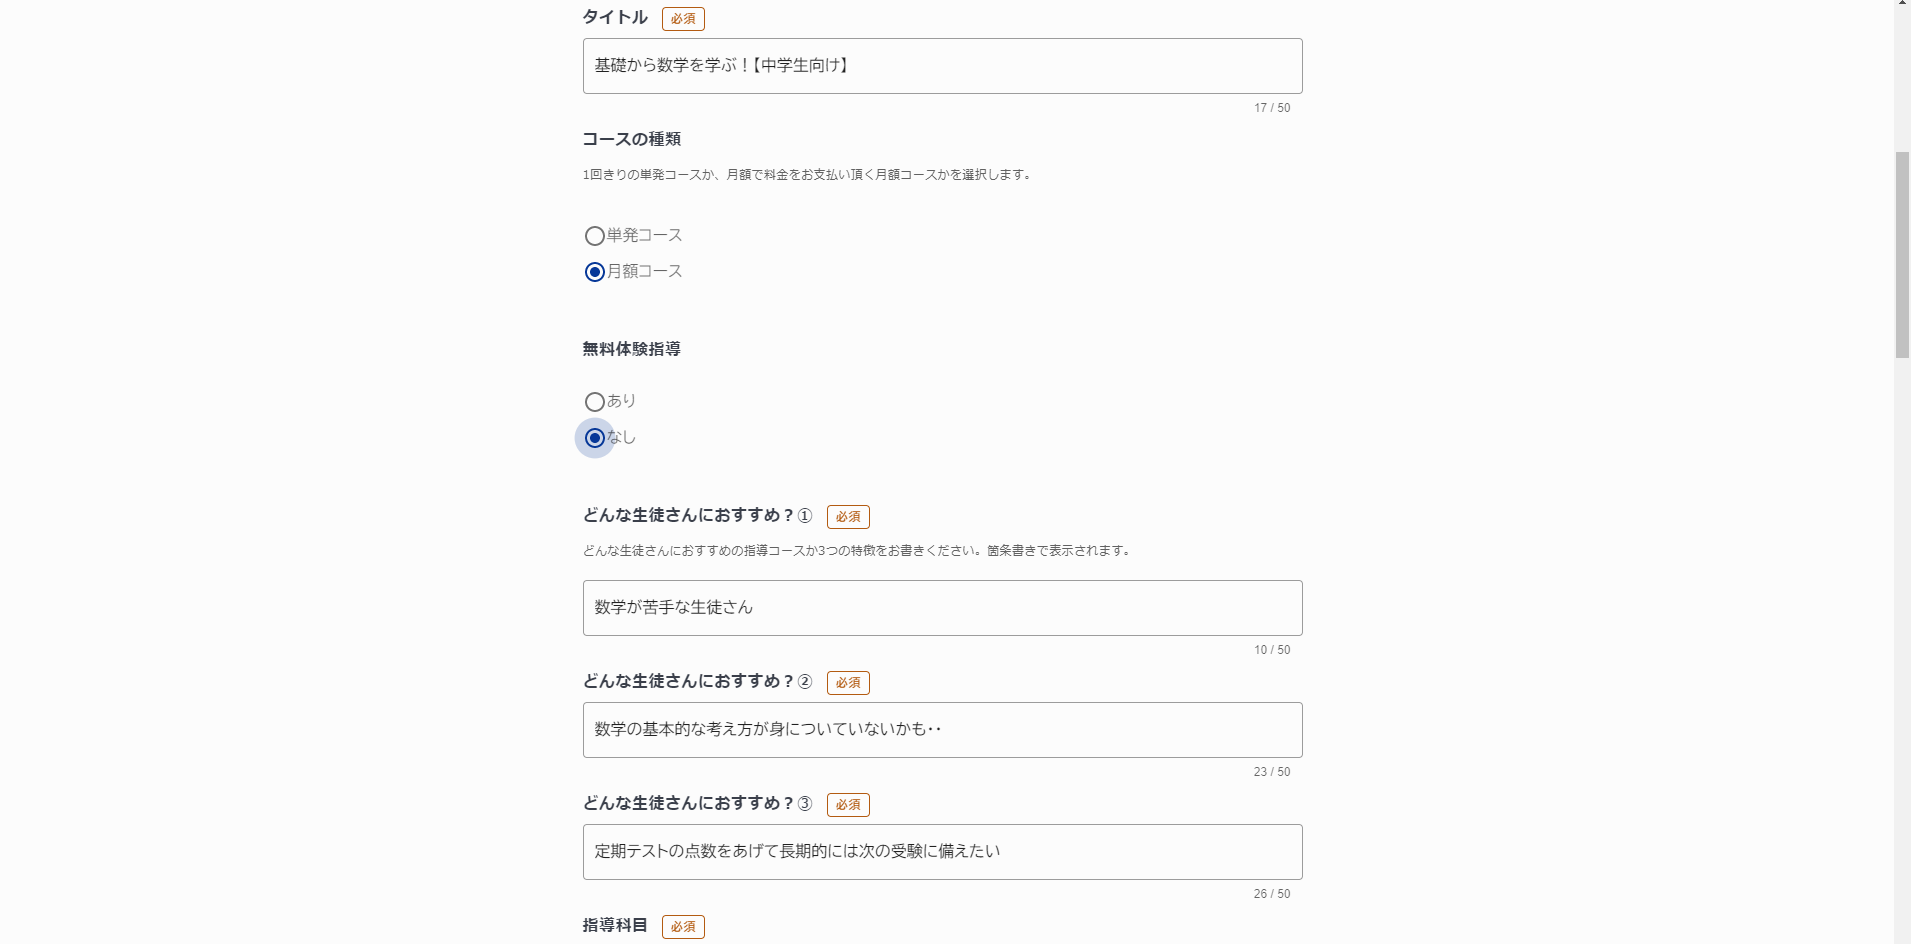Click the 必須 badge beside おすすめ①
The height and width of the screenshot is (944, 1911).
click(848, 517)
